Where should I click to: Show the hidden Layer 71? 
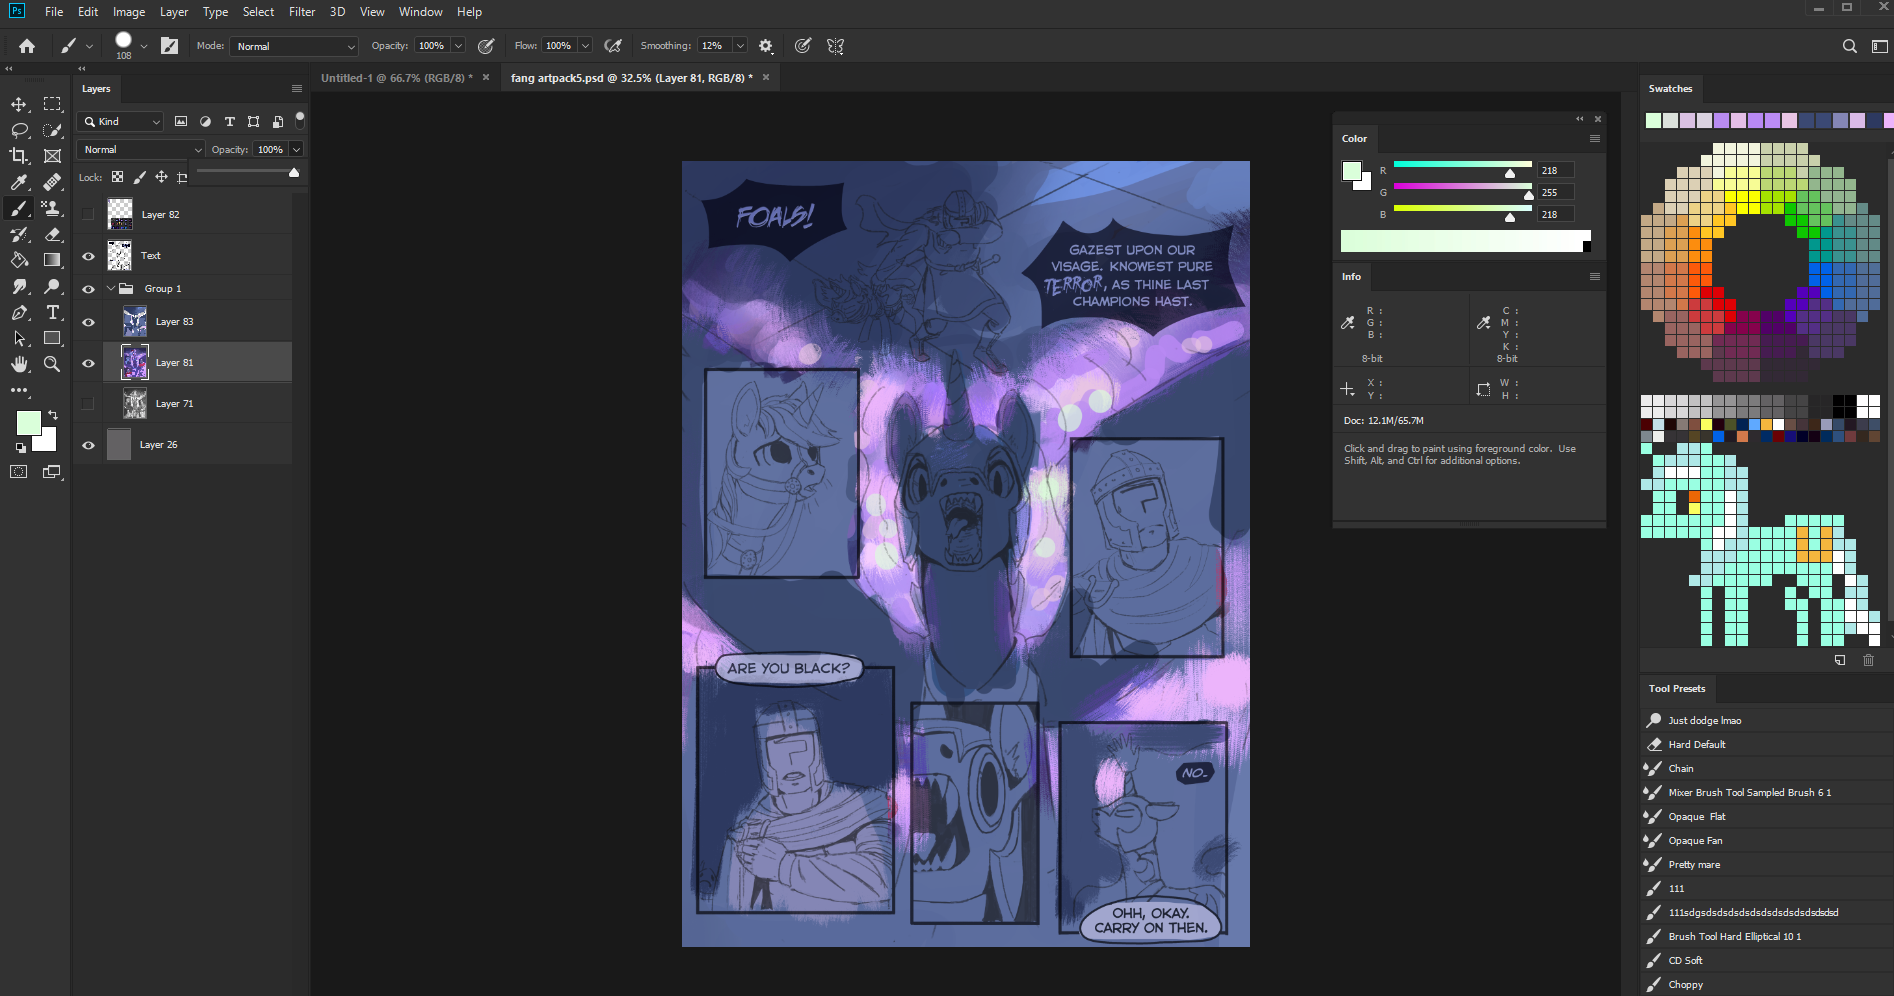click(88, 404)
